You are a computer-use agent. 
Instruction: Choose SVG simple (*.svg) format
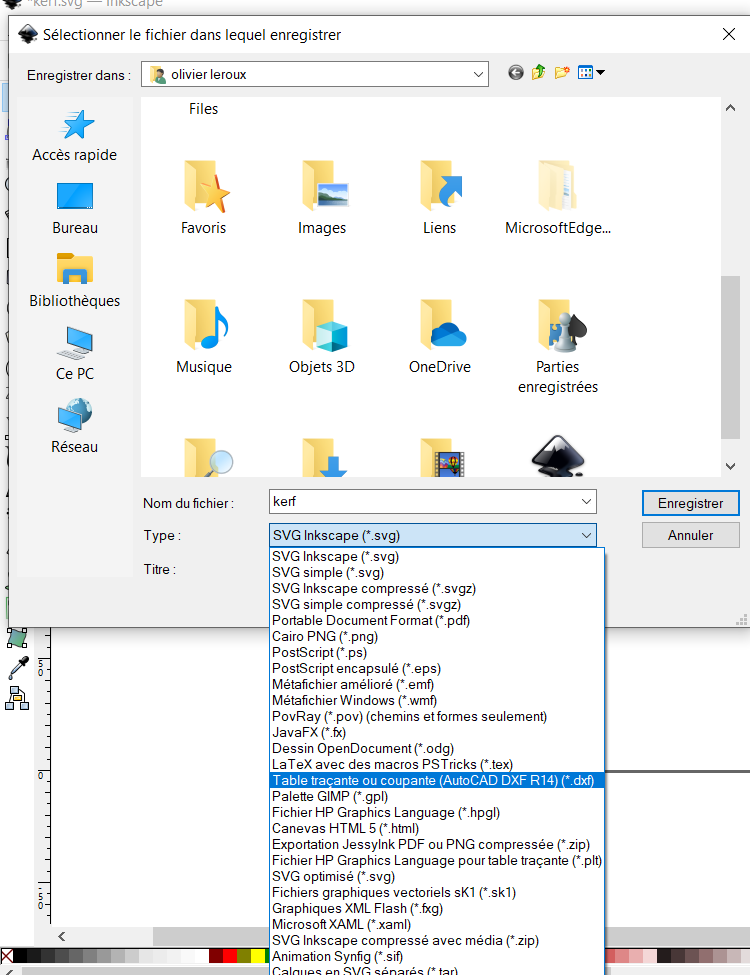[437, 573]
